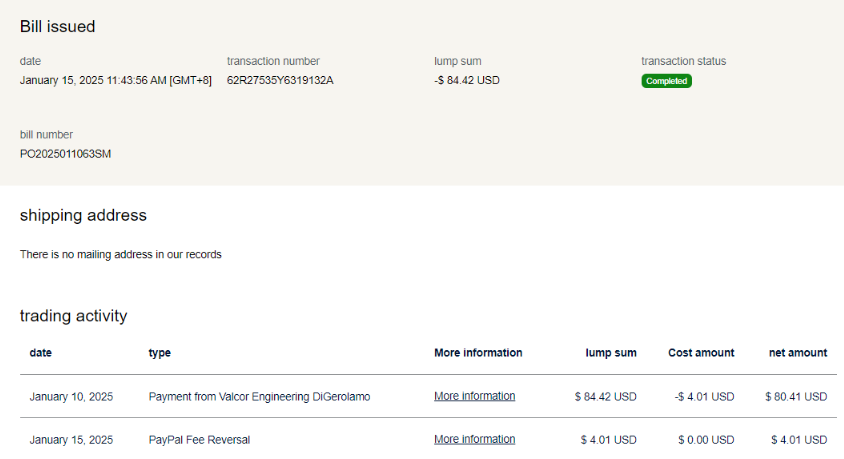This screenshot has width=844, height=459.
Task: Click the -$84.42 USD lump sum in header
Action: 466,80
